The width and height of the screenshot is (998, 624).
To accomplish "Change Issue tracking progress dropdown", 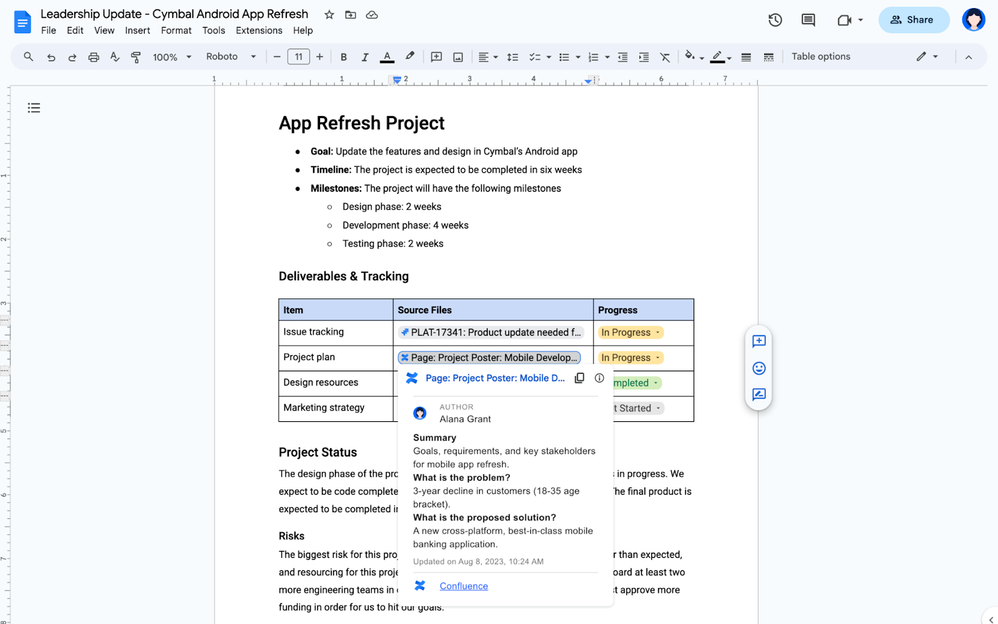I will (630, 332).
